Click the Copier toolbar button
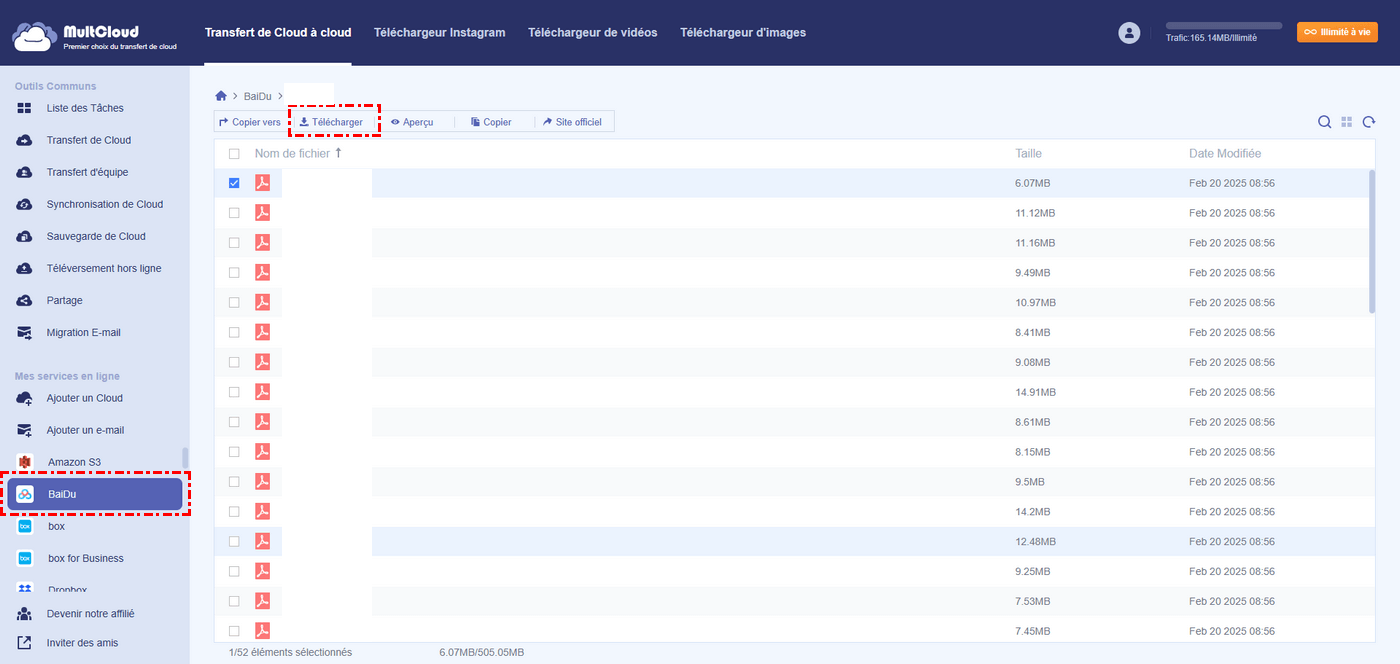 [x=491, y=122]
